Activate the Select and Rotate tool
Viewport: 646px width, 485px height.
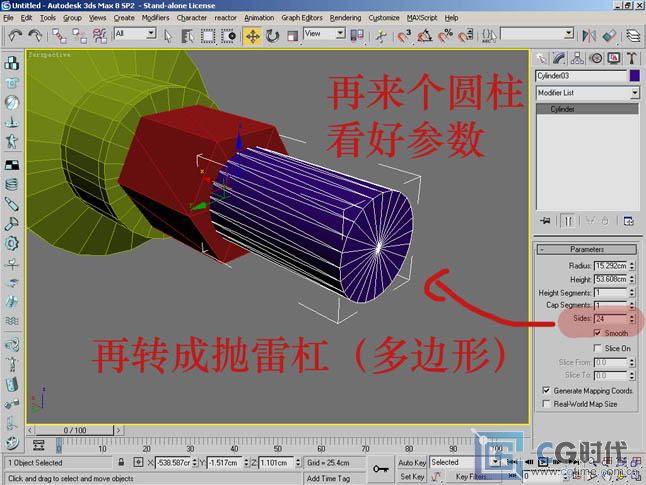(272, 36)
